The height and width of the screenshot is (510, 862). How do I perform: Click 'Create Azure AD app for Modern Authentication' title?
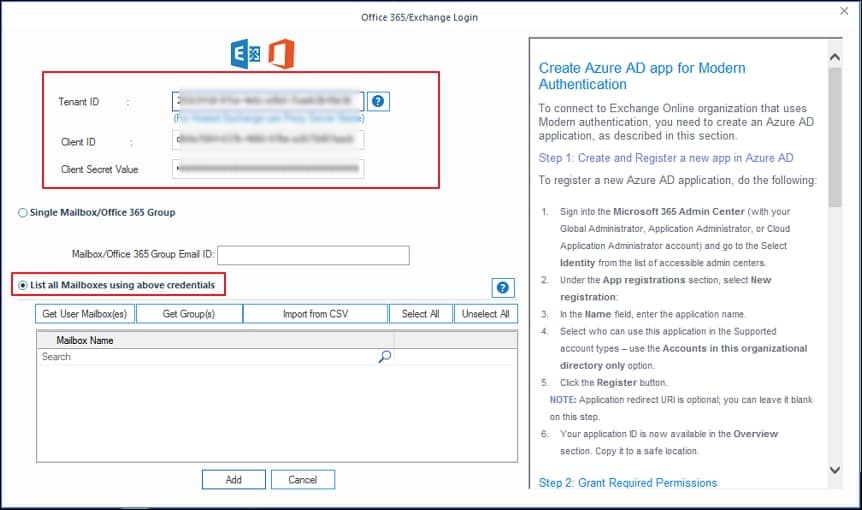click(642, 76)
